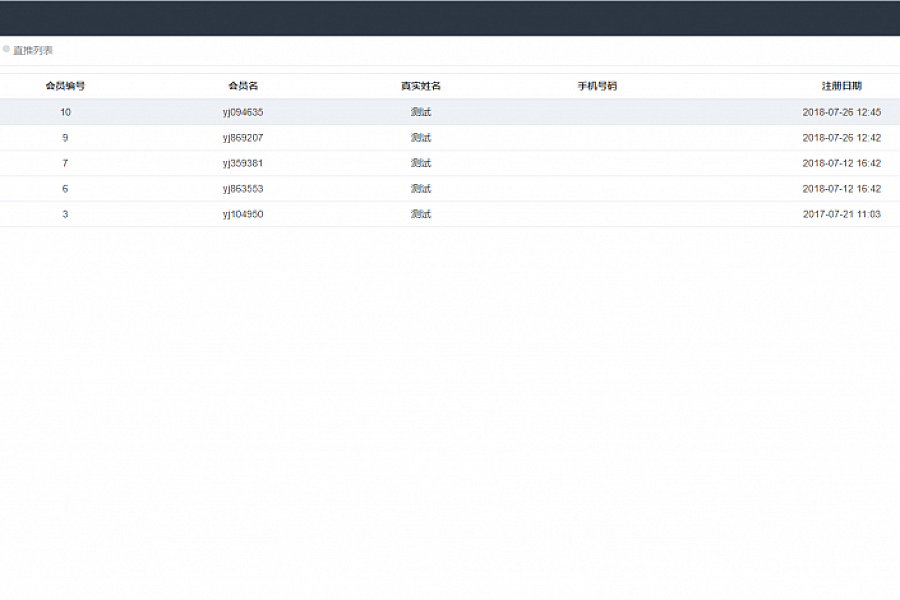Click the date 2017-07-21 11:03
This screenshot has width=900, height=600.
pyautogui.click(x=841, y=214)
